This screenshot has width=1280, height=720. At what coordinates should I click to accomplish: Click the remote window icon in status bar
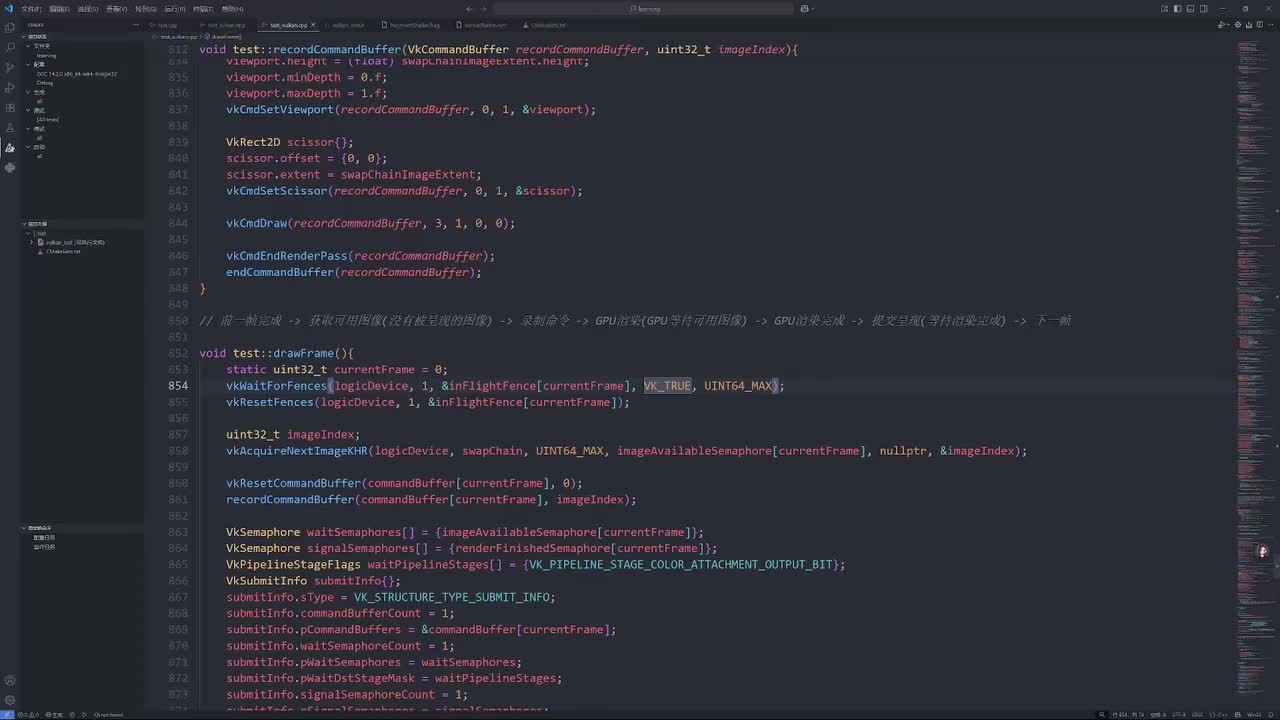pyautogui.click(x=8, y=714)
